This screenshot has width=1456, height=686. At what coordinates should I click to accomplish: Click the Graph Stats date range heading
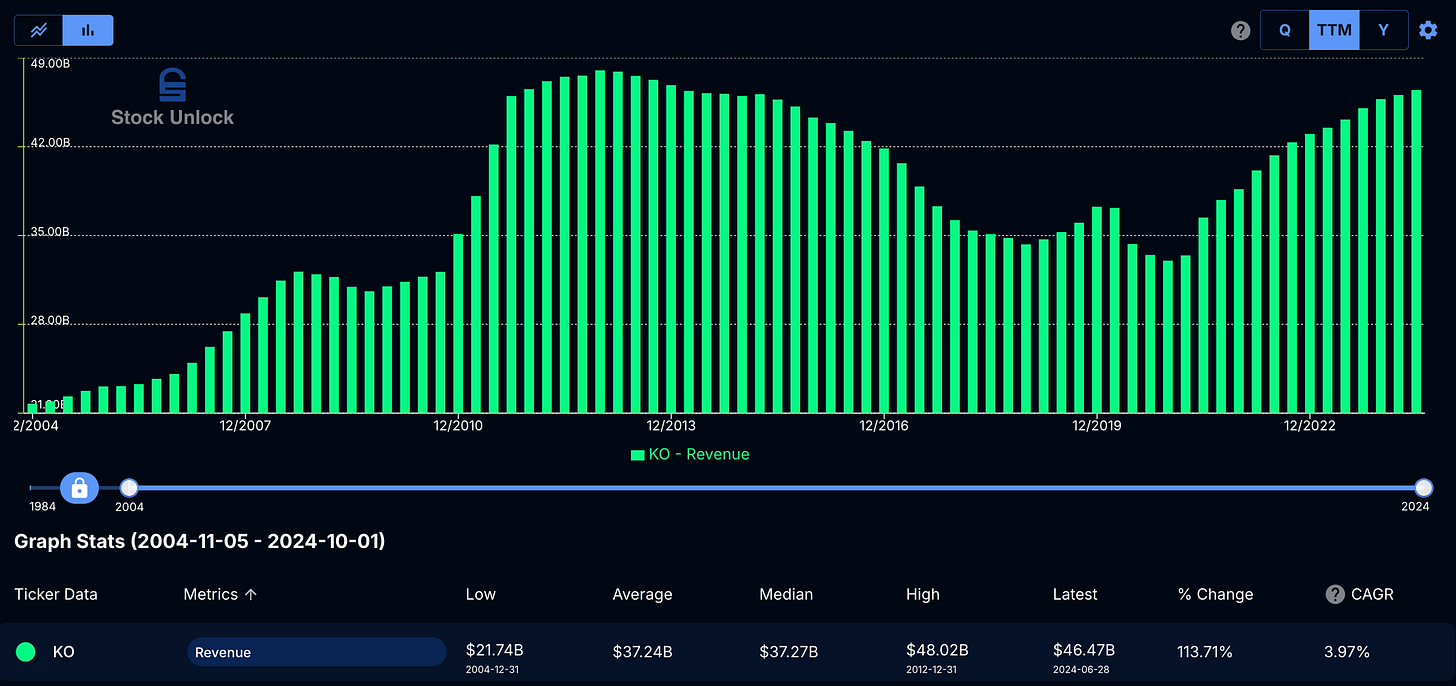coord(200,541)
